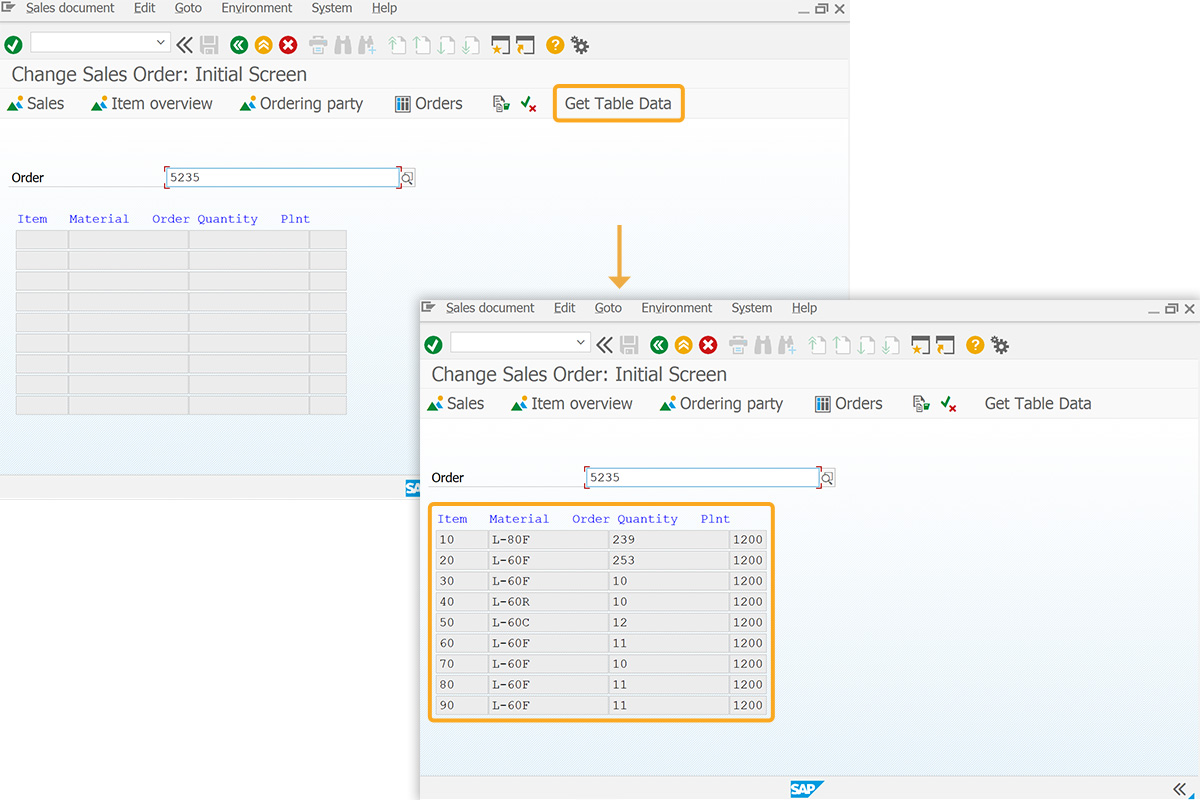Screen dimensions: 1200x800
Task: Open the Environment menu in the back window
Action: 257,8
